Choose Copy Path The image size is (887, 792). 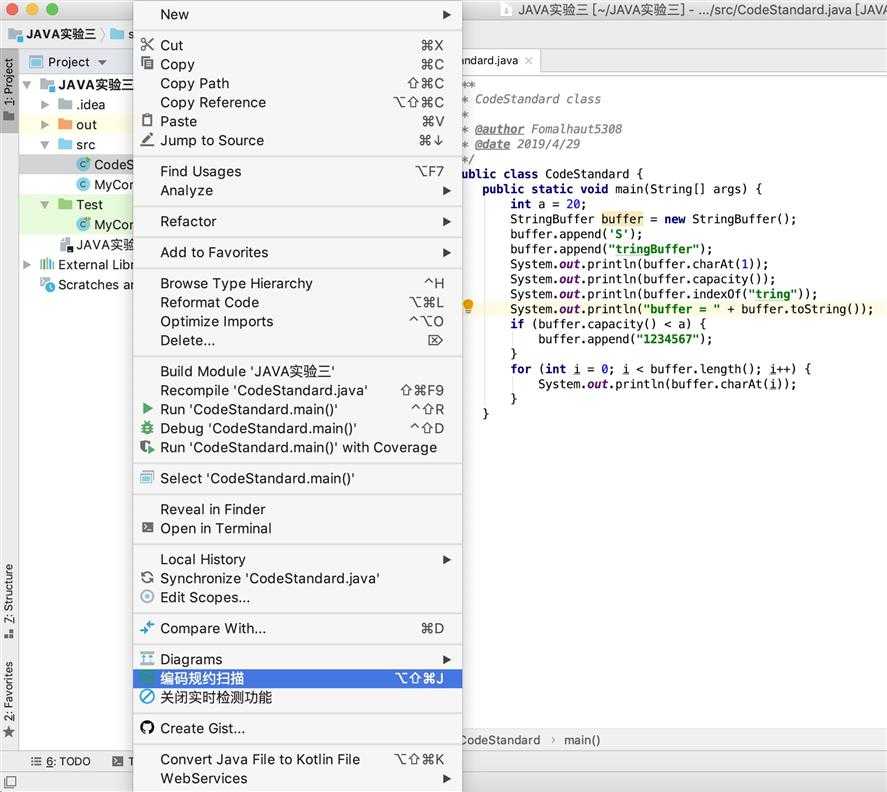298,83
